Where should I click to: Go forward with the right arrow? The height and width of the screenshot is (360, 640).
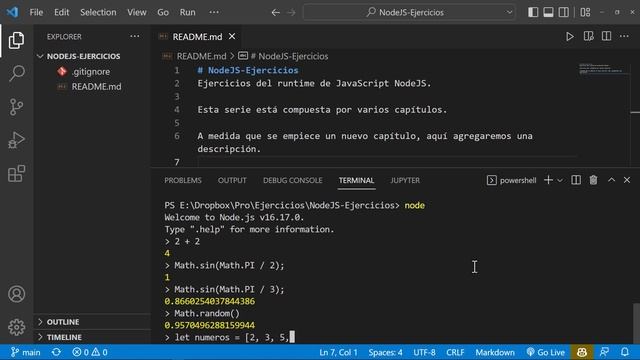(x=291, y=12)
